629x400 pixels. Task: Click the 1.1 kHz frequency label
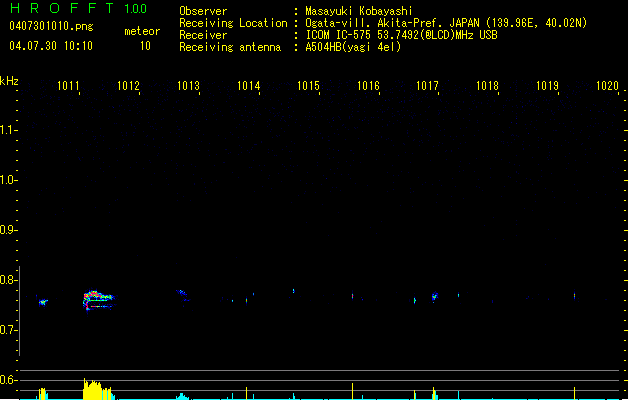[x=8, y=130]
